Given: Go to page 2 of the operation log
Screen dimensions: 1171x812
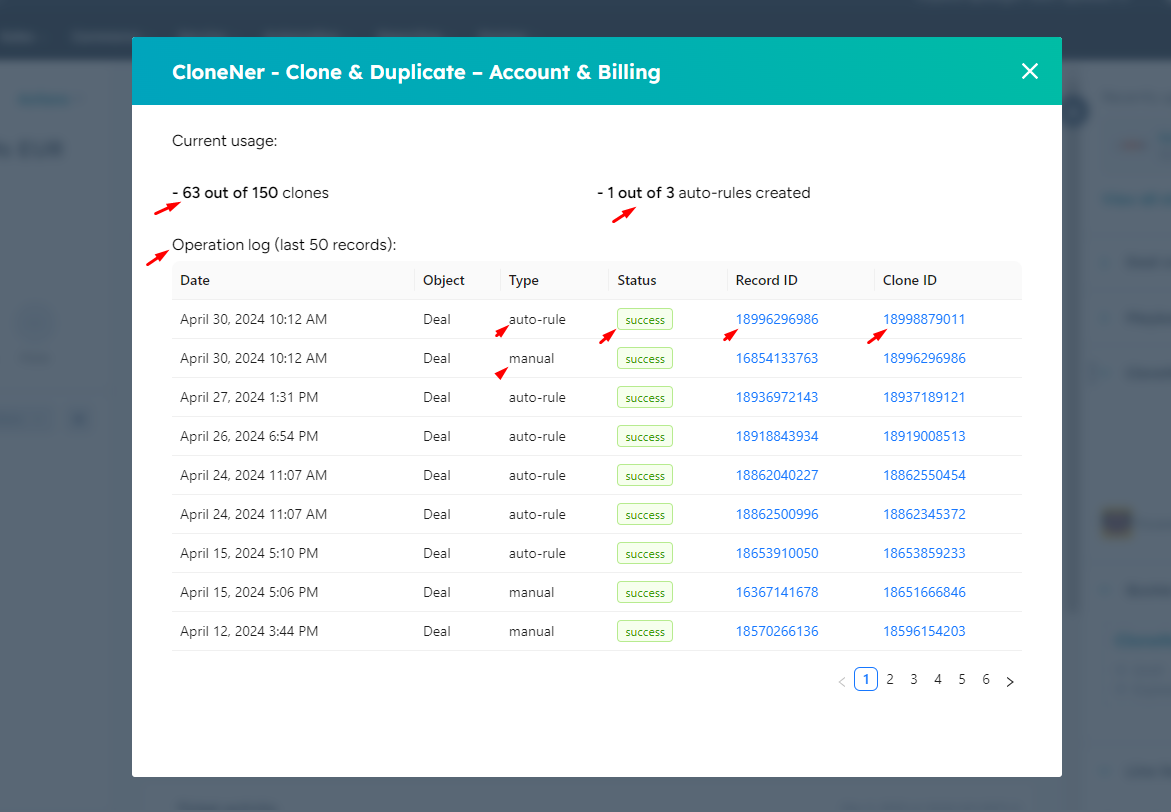Looking at the screenshot, I should coord(890,679).
